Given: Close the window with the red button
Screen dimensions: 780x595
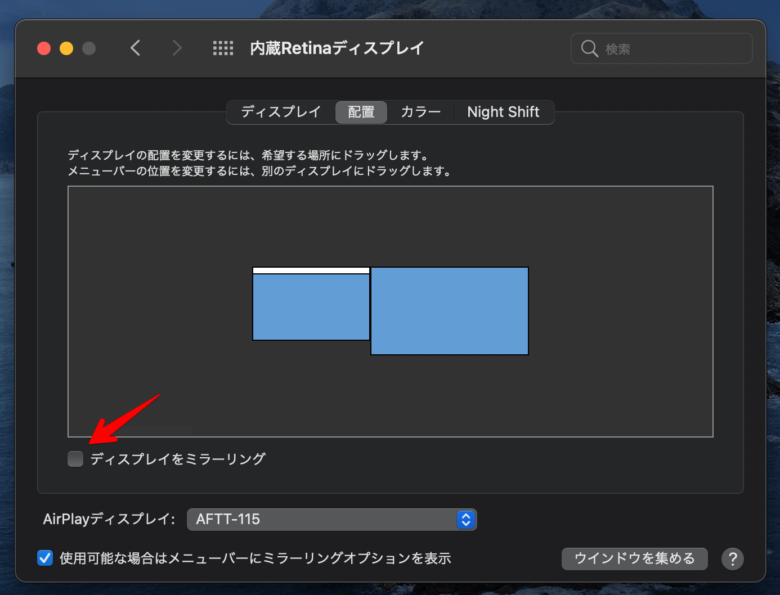Looking at the screenshot, I should [x=44, y=48].
